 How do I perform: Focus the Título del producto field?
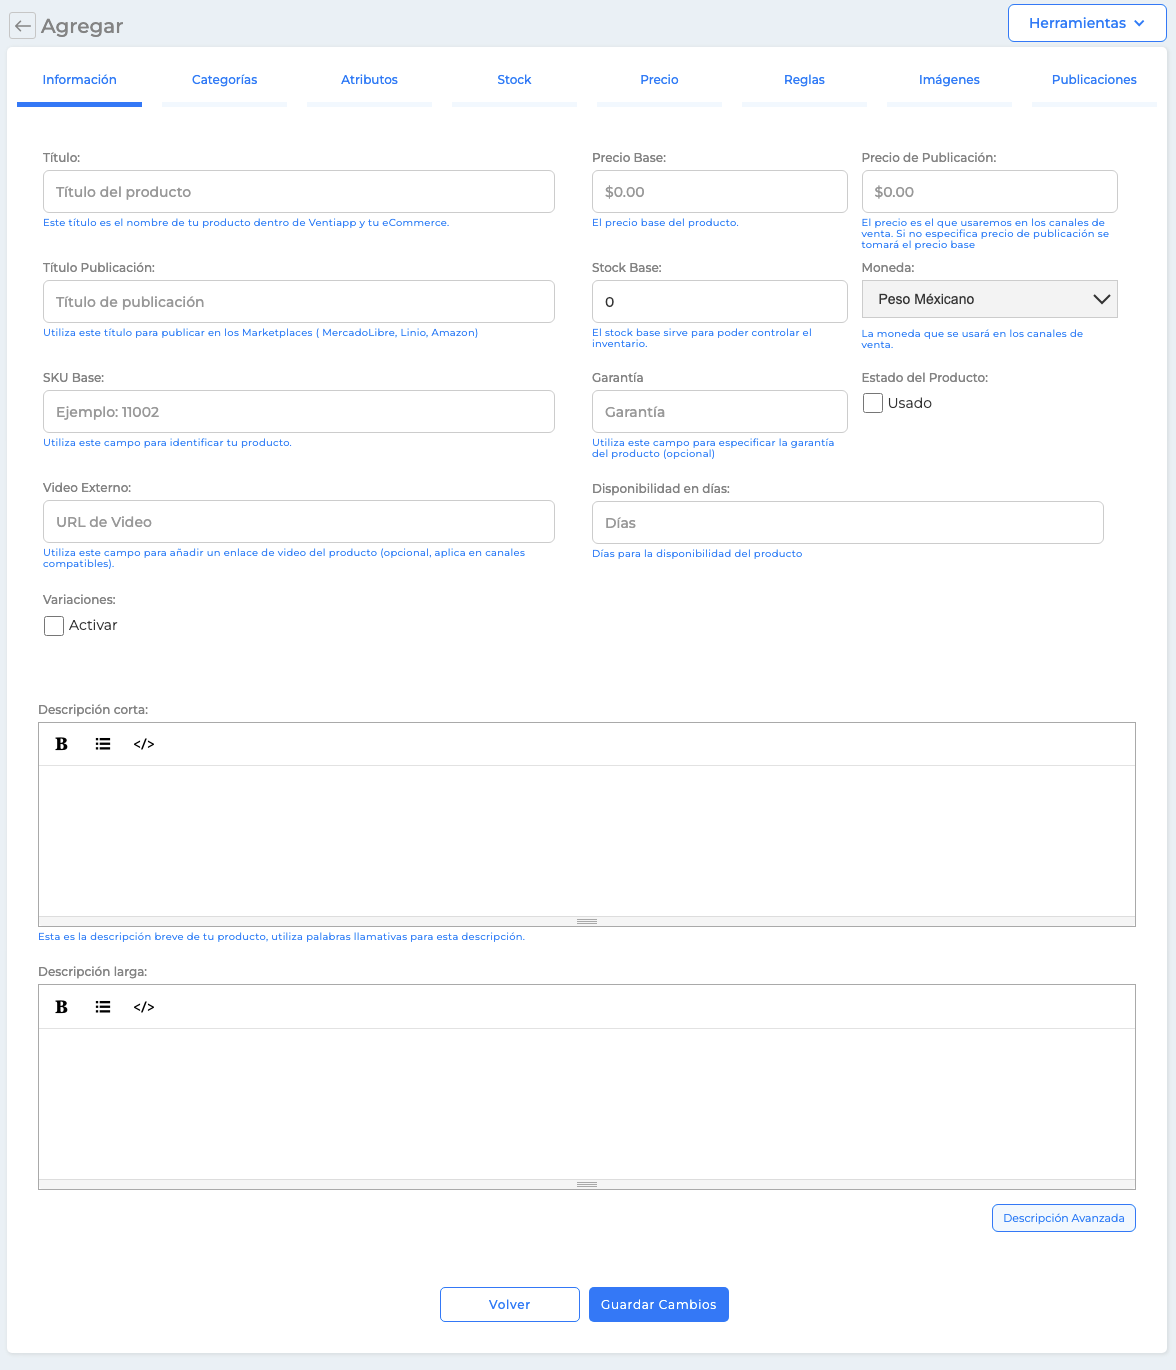click(x=299, y=191)
